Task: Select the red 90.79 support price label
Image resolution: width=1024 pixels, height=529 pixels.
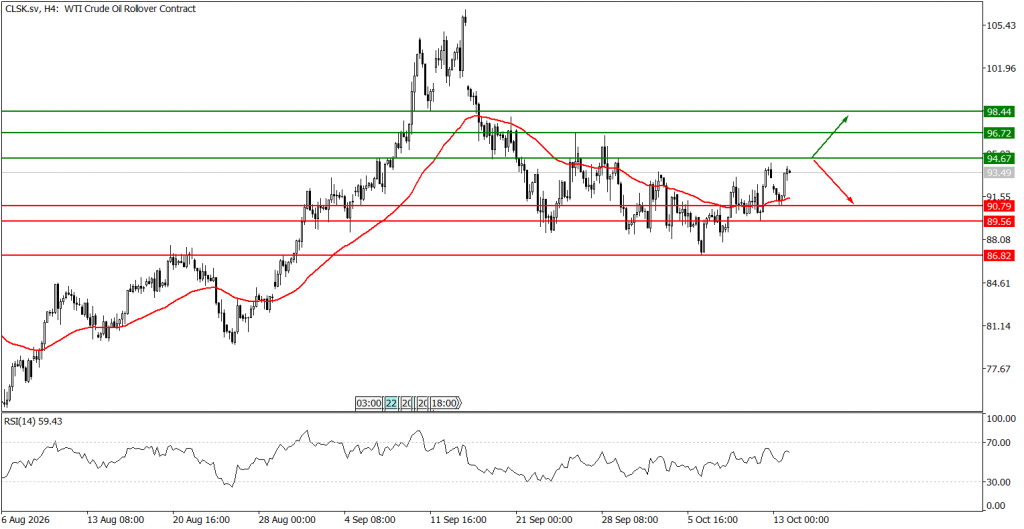Action: point(999,206)
